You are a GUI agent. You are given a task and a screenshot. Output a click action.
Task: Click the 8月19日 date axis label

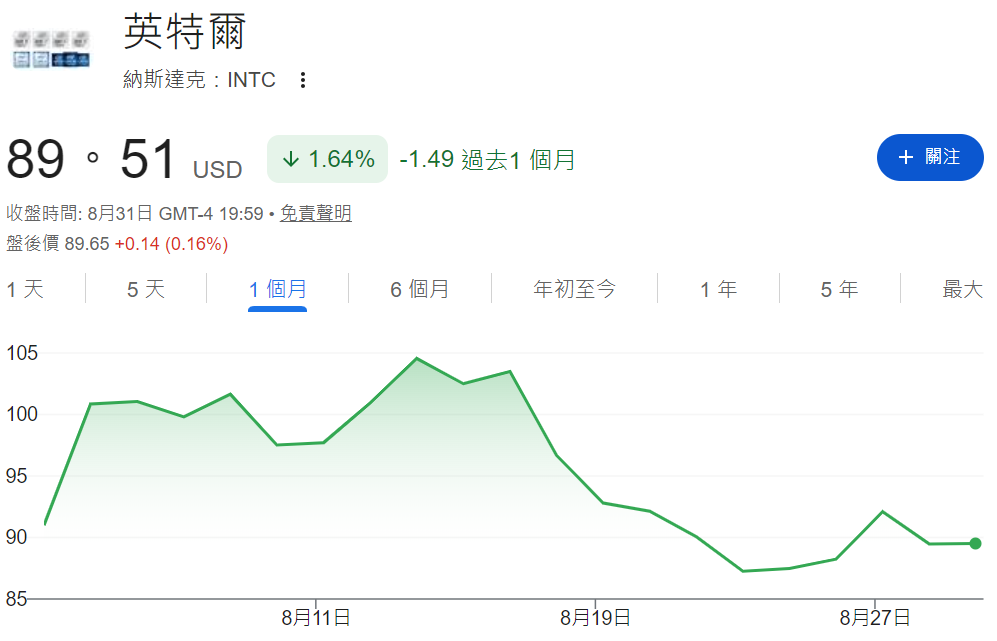tap(595, 617)
